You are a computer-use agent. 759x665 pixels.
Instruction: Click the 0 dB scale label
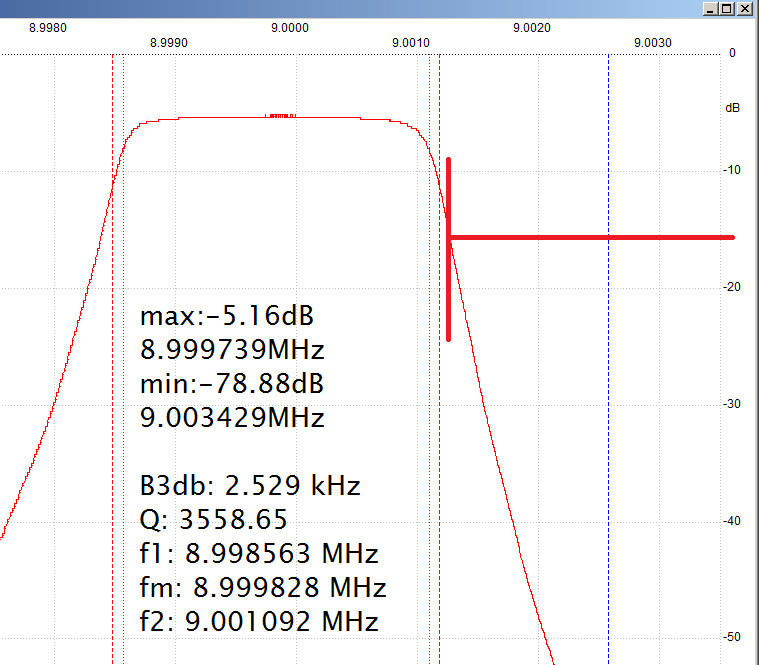pos(732,53)
